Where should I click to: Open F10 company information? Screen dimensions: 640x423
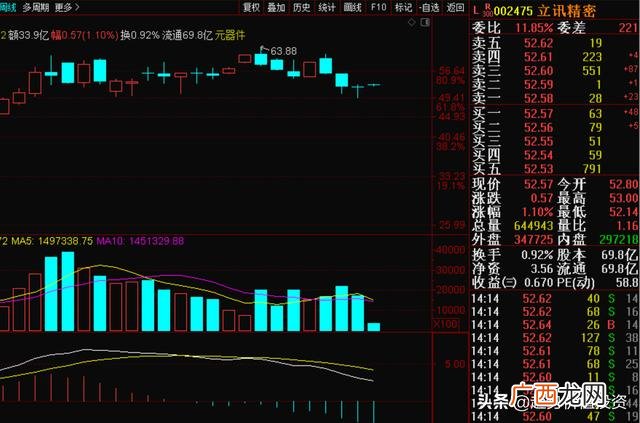coord(378,7)
